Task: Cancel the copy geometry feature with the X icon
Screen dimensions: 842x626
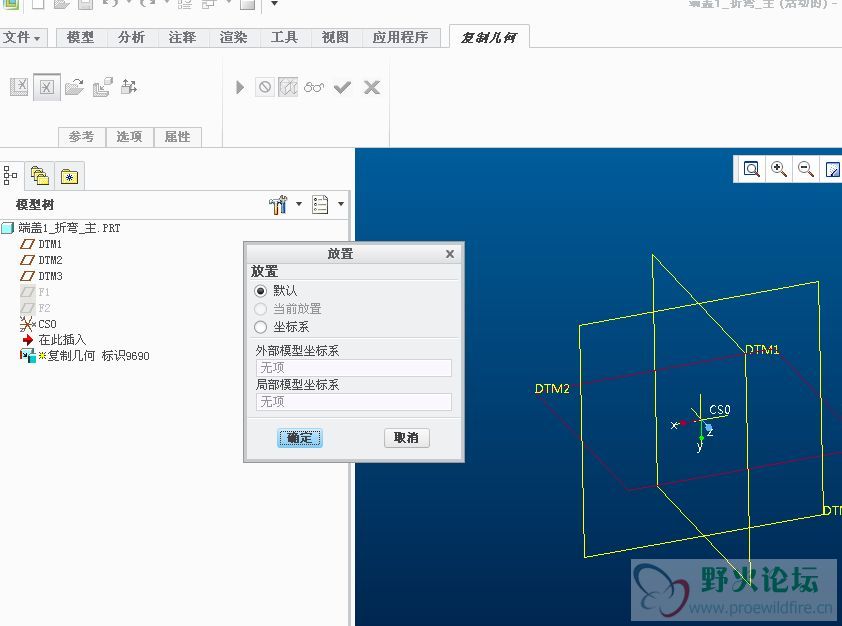Action: (370, 87)
